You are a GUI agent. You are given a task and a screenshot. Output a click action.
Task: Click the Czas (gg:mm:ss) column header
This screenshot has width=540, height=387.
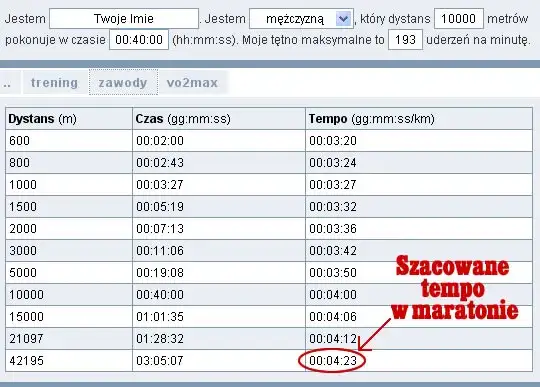(219, 119)
